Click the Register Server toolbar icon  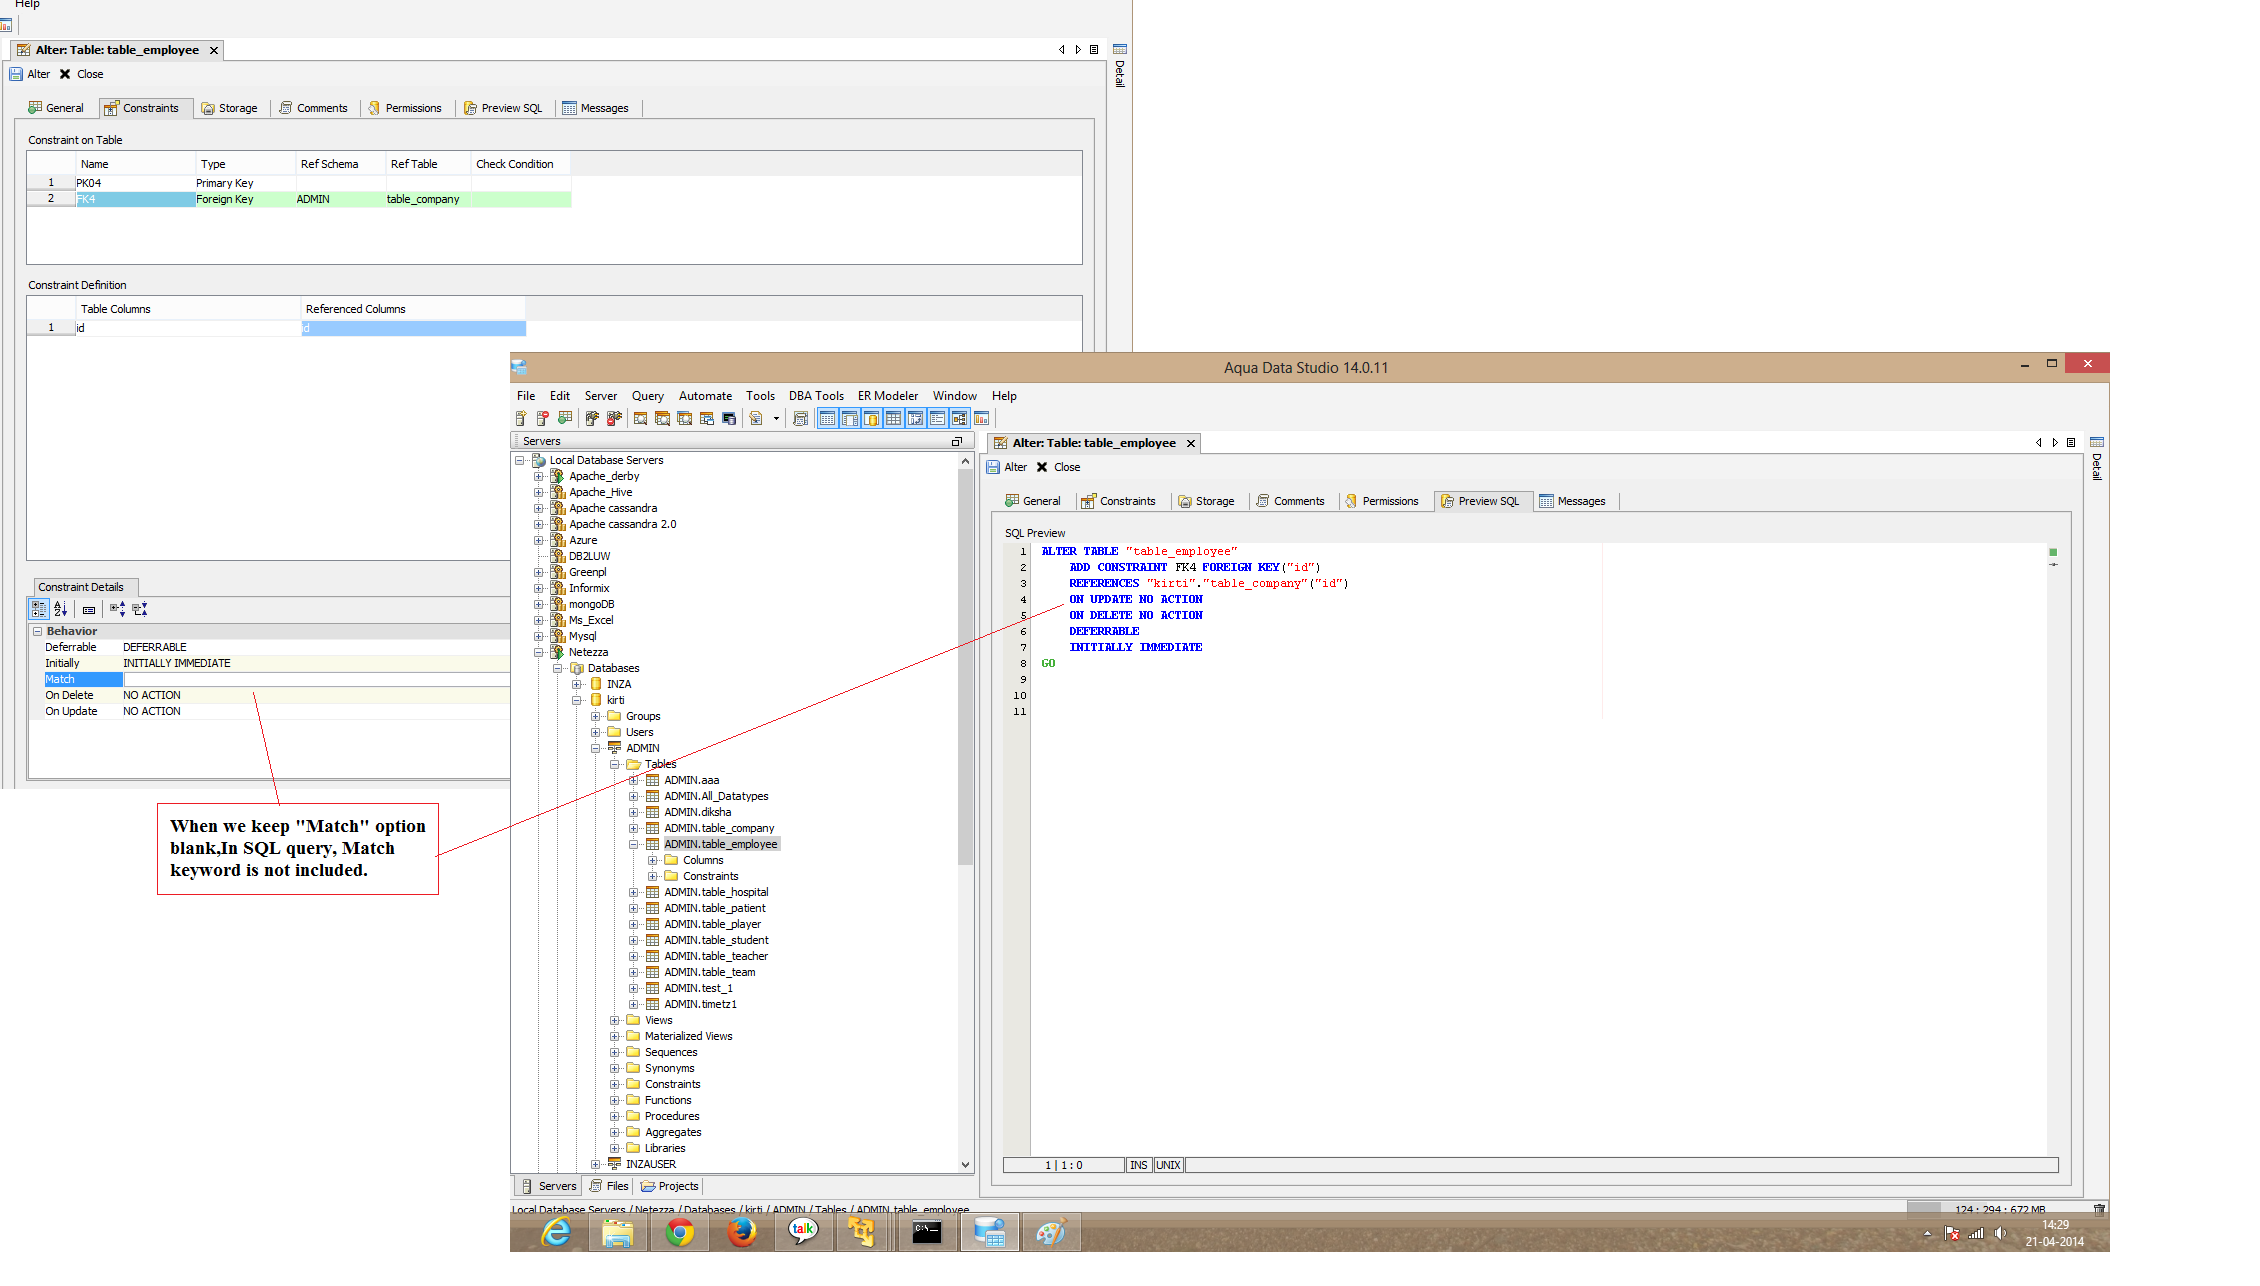tap(521, 419)
